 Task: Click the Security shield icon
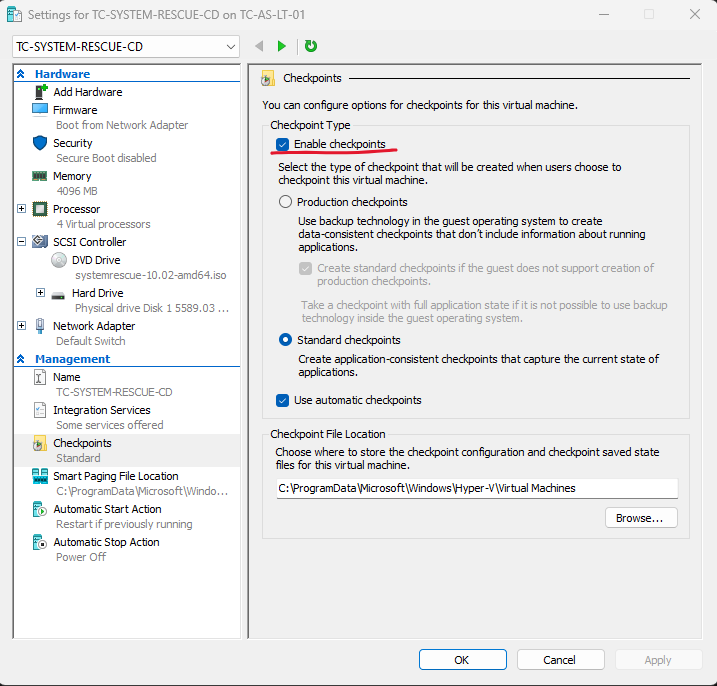tap(40, 143)
